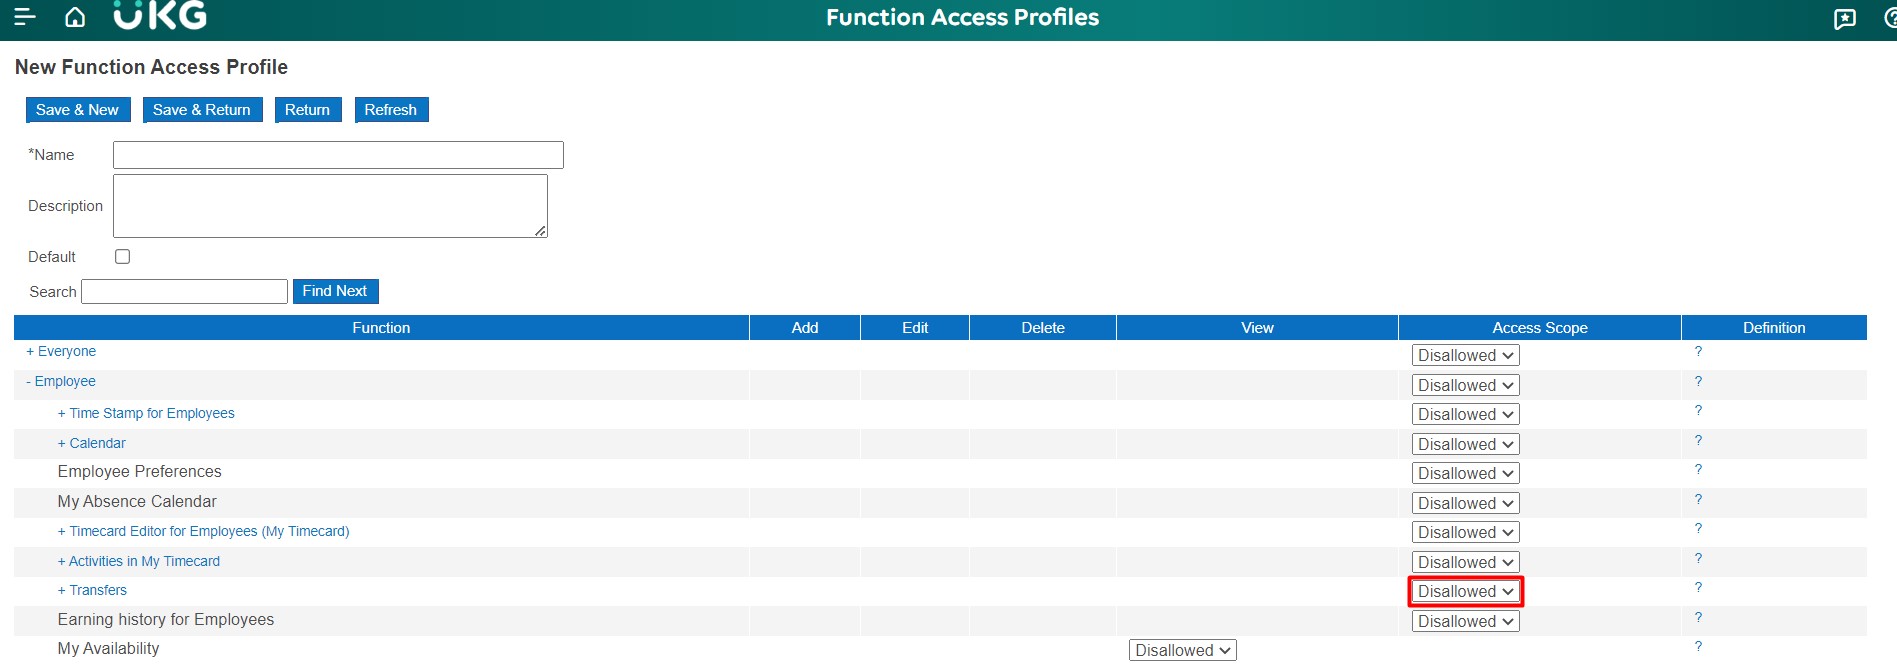Open Access Scope dropdown for Everyone
Image resolution: width=1897 pixels, height=665 pixels.
point(1465,356)
